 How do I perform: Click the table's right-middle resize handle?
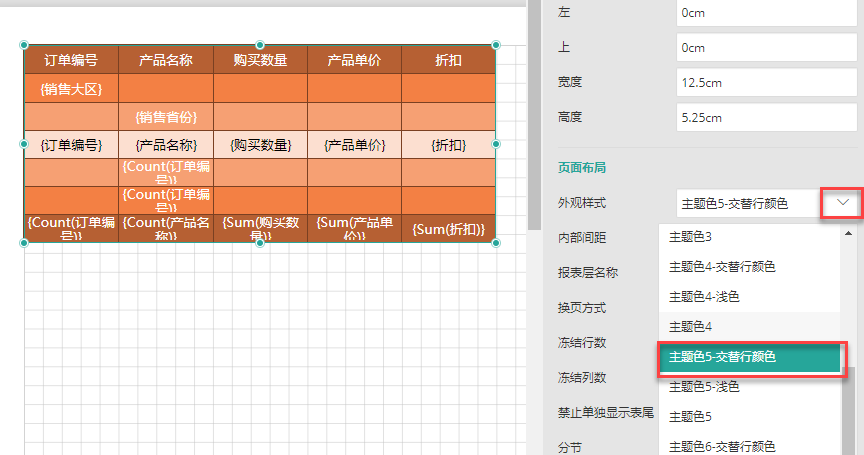496,144
